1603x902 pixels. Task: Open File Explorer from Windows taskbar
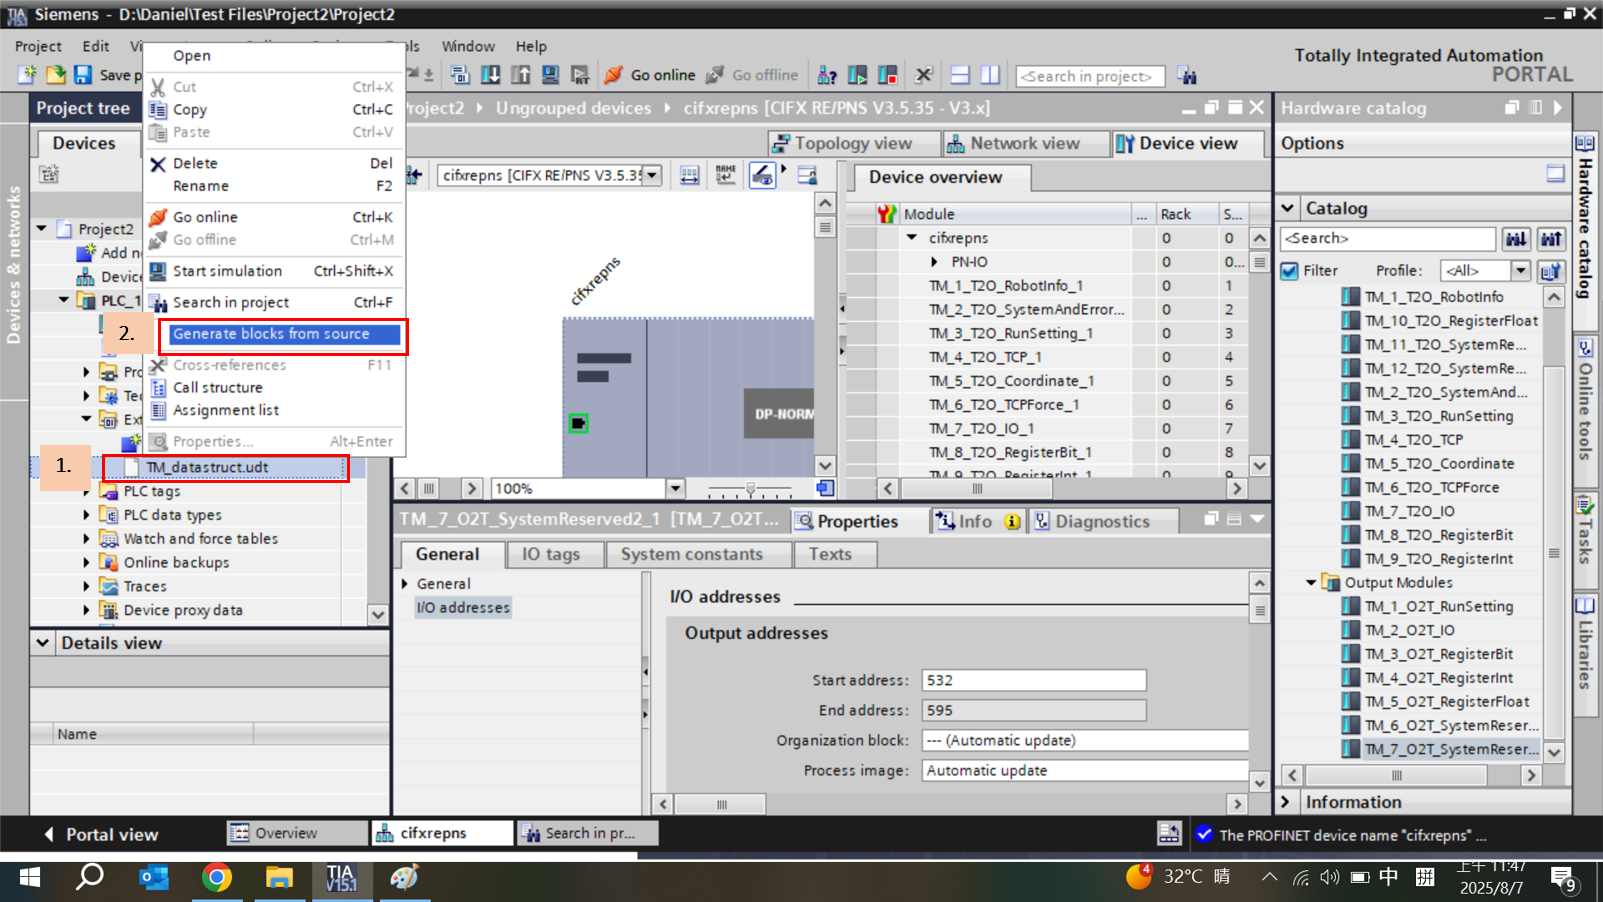click(279, 878)
